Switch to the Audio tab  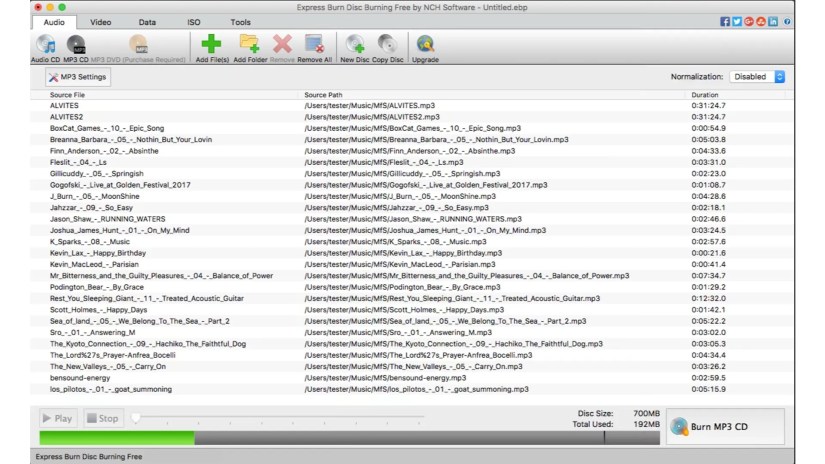pos(54,22)
